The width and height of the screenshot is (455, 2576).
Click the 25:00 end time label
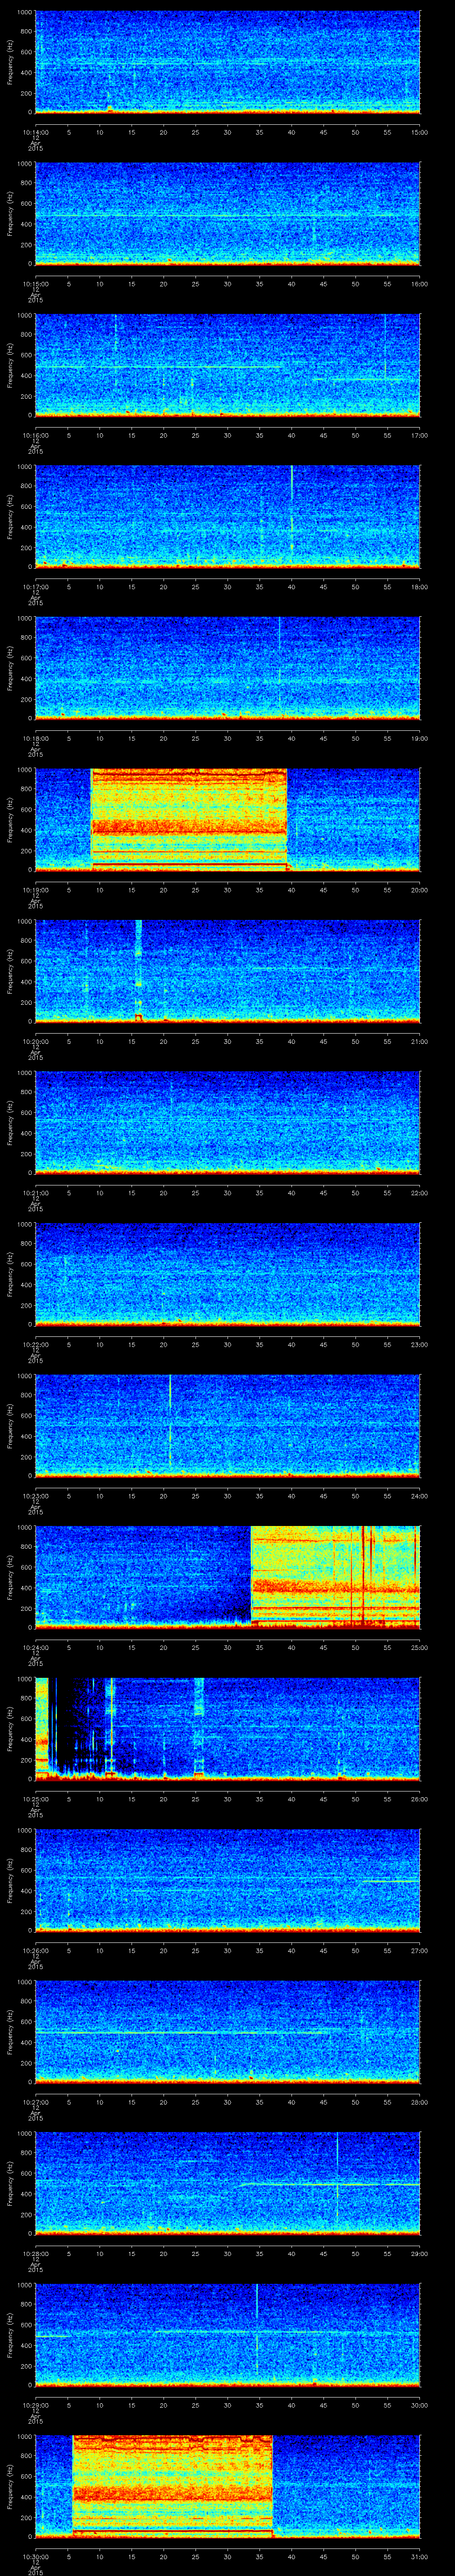coord(420,1647)
